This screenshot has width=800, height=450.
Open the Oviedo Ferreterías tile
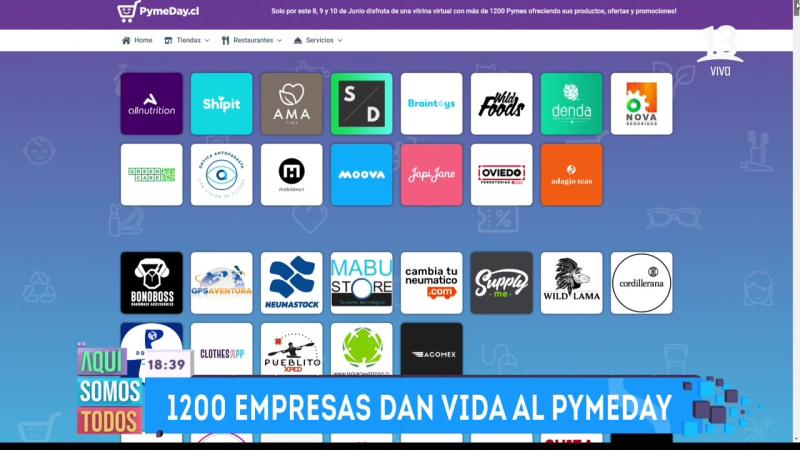502,175
